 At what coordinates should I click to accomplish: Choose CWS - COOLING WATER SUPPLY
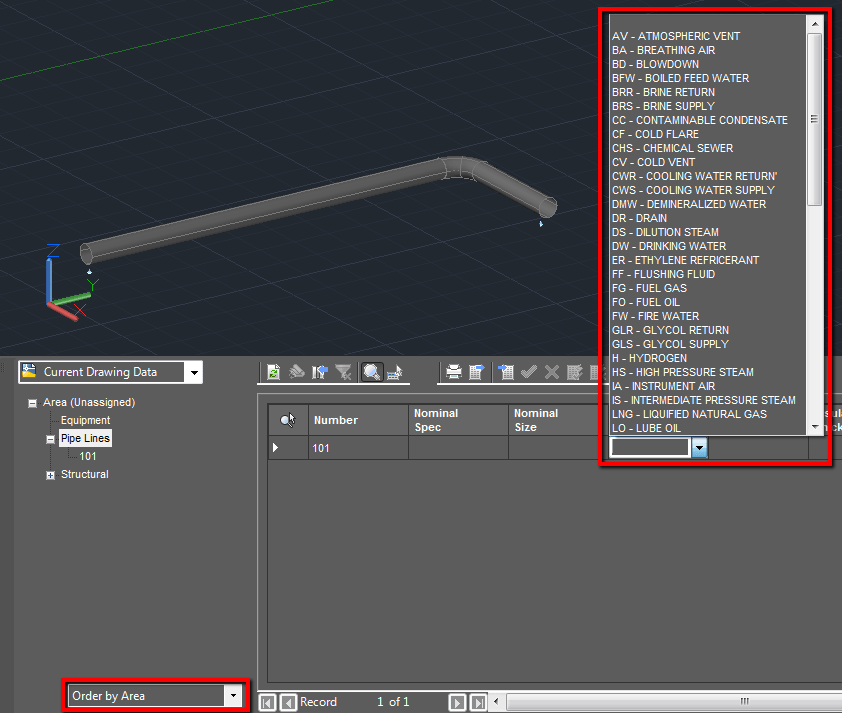(x=693, y=190)
